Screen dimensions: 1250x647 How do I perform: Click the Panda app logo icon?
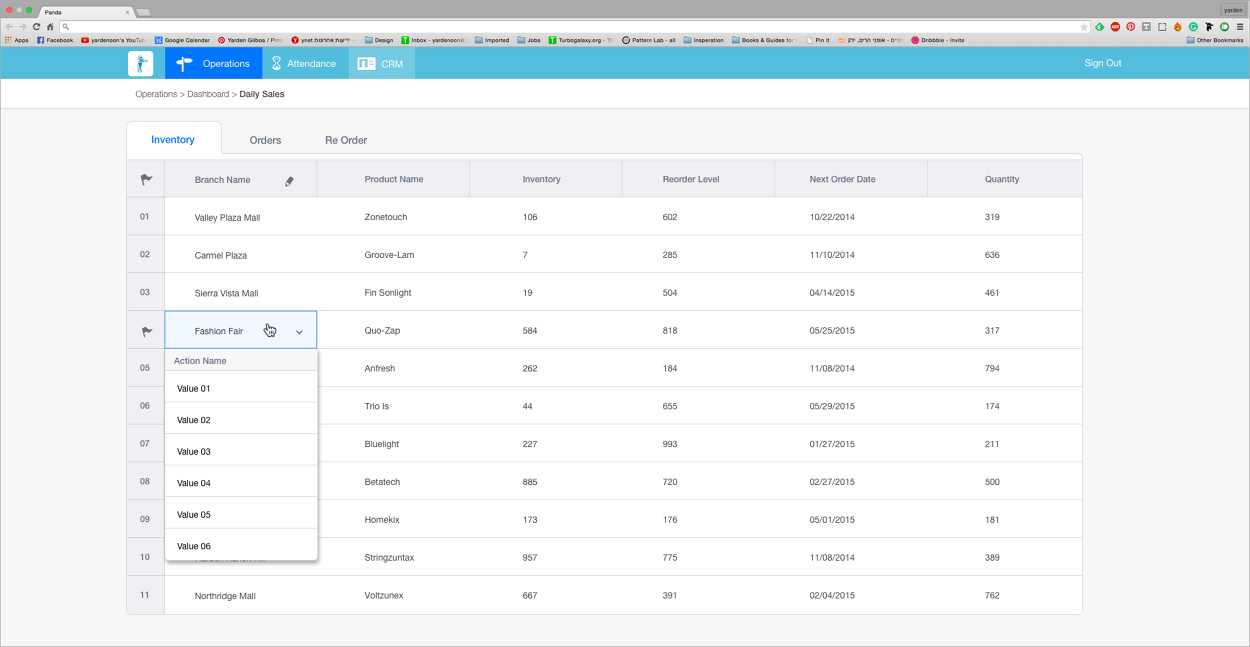point(140,63)
